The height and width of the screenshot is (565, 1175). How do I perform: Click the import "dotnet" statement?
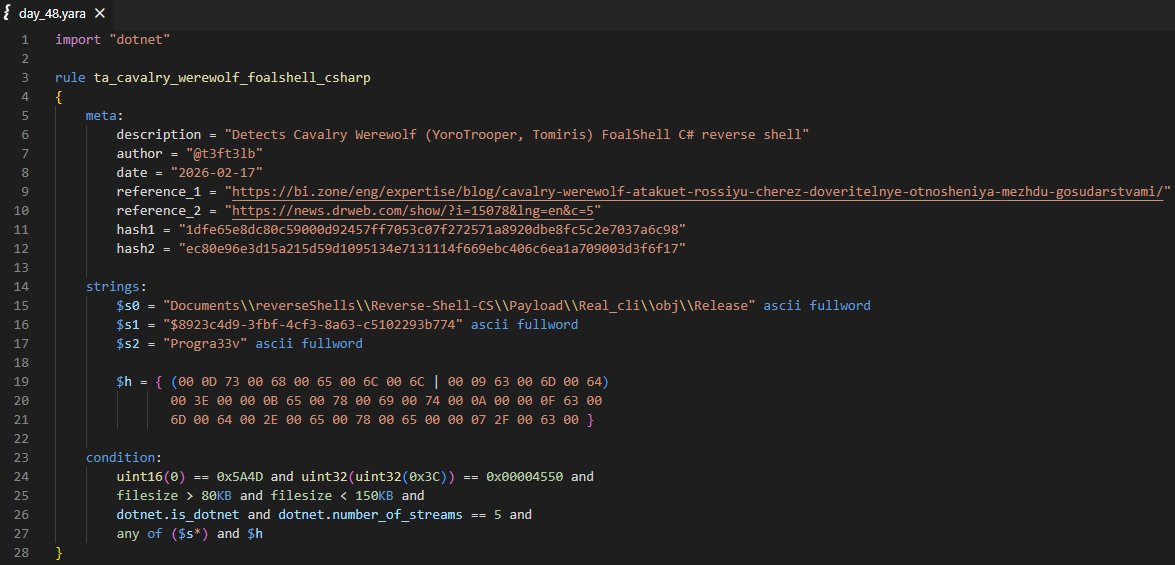coord(113,39)
